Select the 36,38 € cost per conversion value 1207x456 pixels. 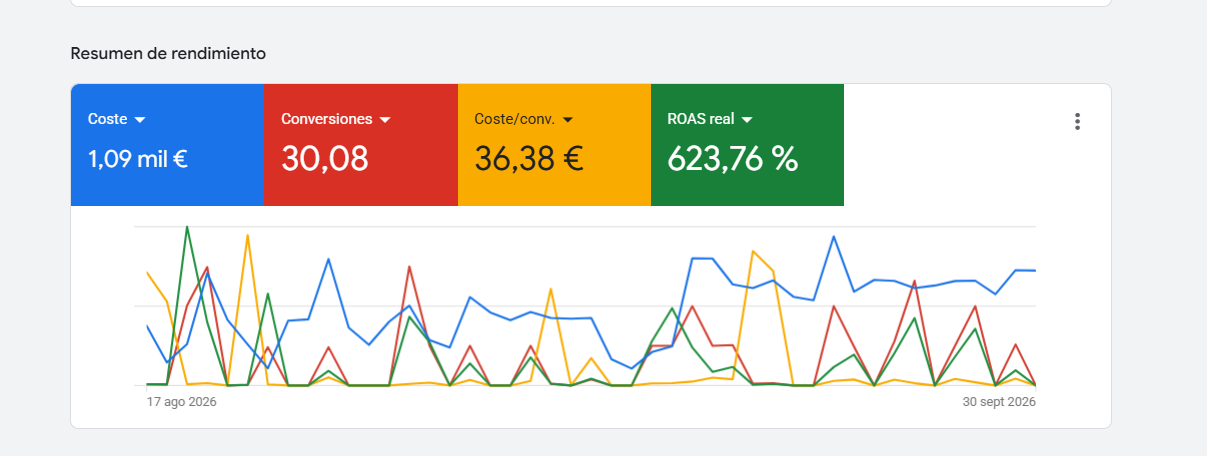529,158
